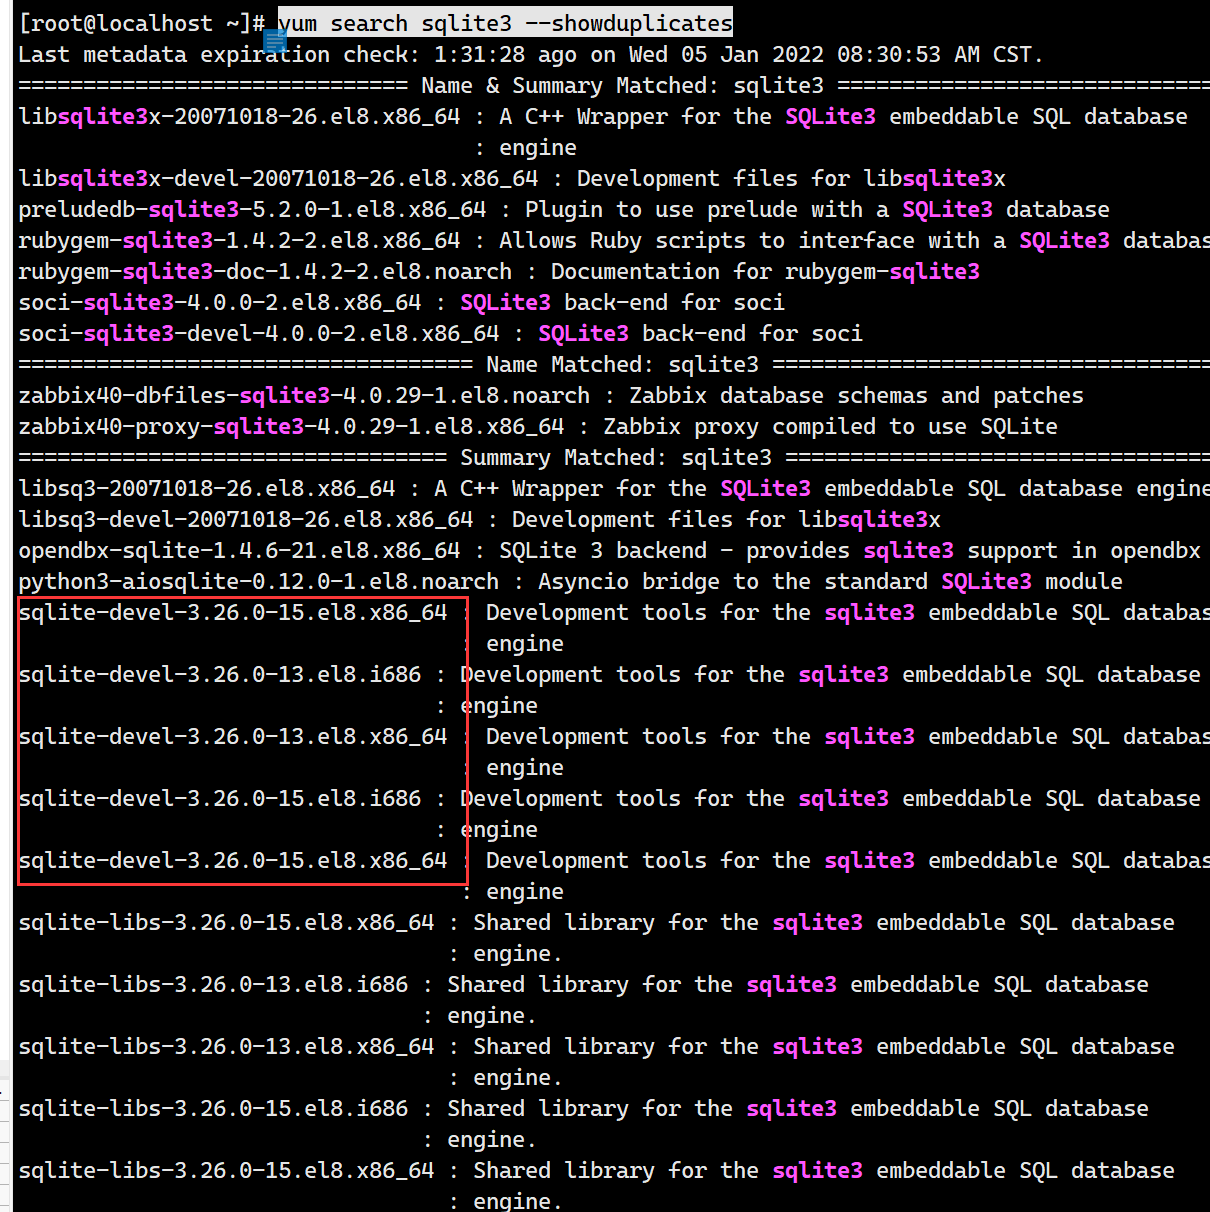1210x1212 pixels.
Task: Select package rubygem-sqlite3-1.4.2-2.el8.x86_64
Action: (x=239, y=240)
